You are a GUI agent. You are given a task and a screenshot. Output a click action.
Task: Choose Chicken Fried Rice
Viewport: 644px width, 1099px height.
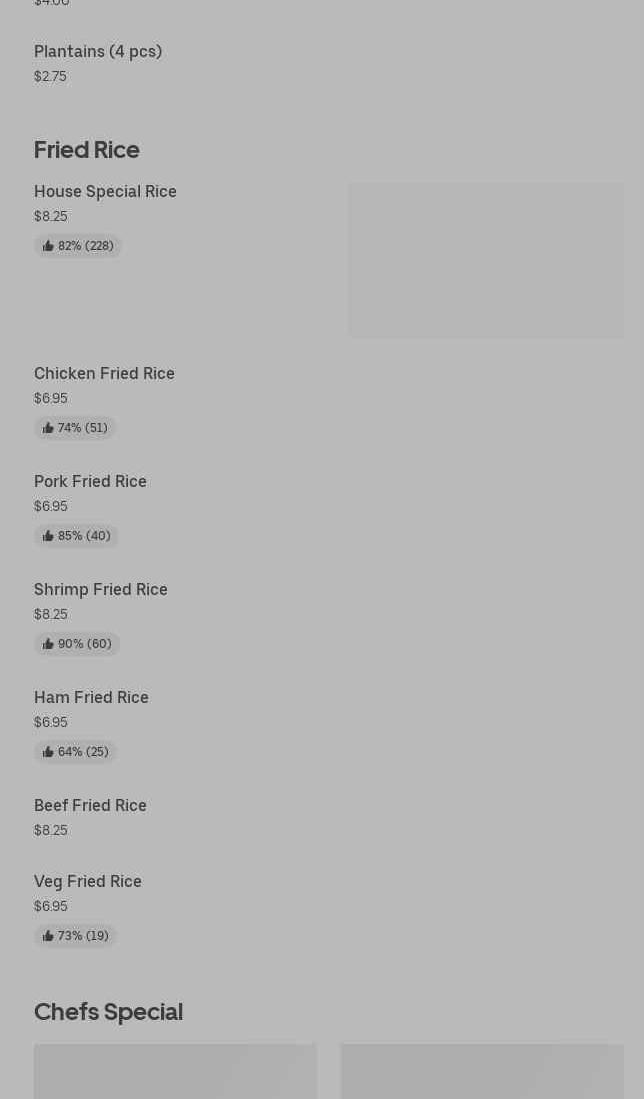[104, 374]
